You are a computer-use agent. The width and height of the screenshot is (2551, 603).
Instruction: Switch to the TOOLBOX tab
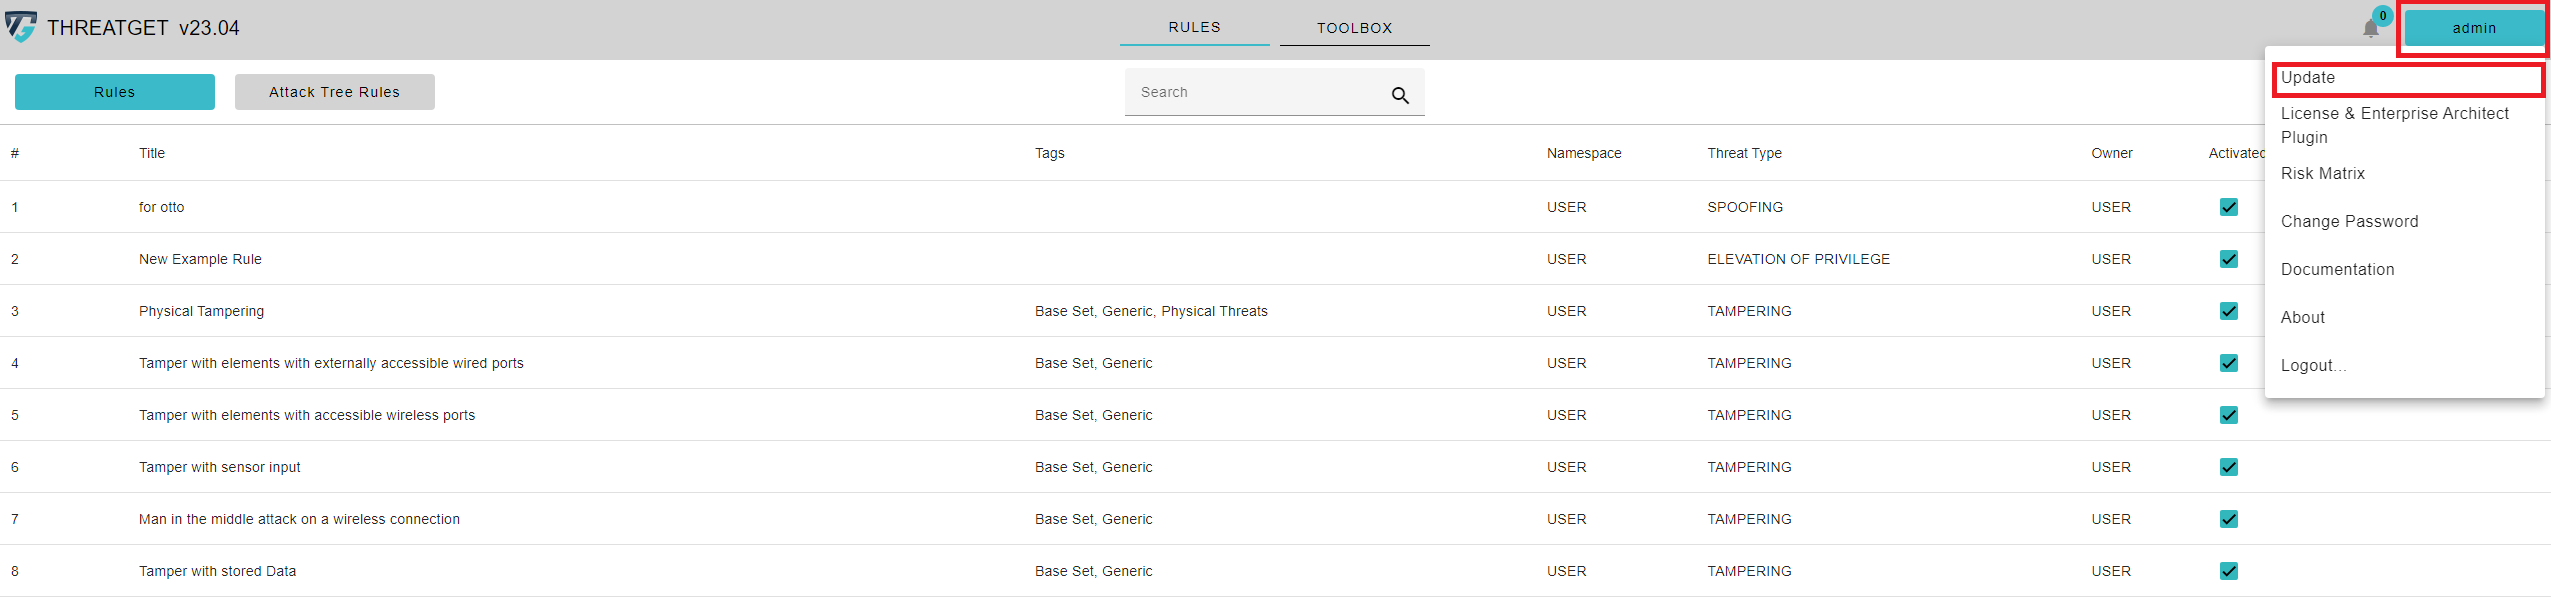1354,28
